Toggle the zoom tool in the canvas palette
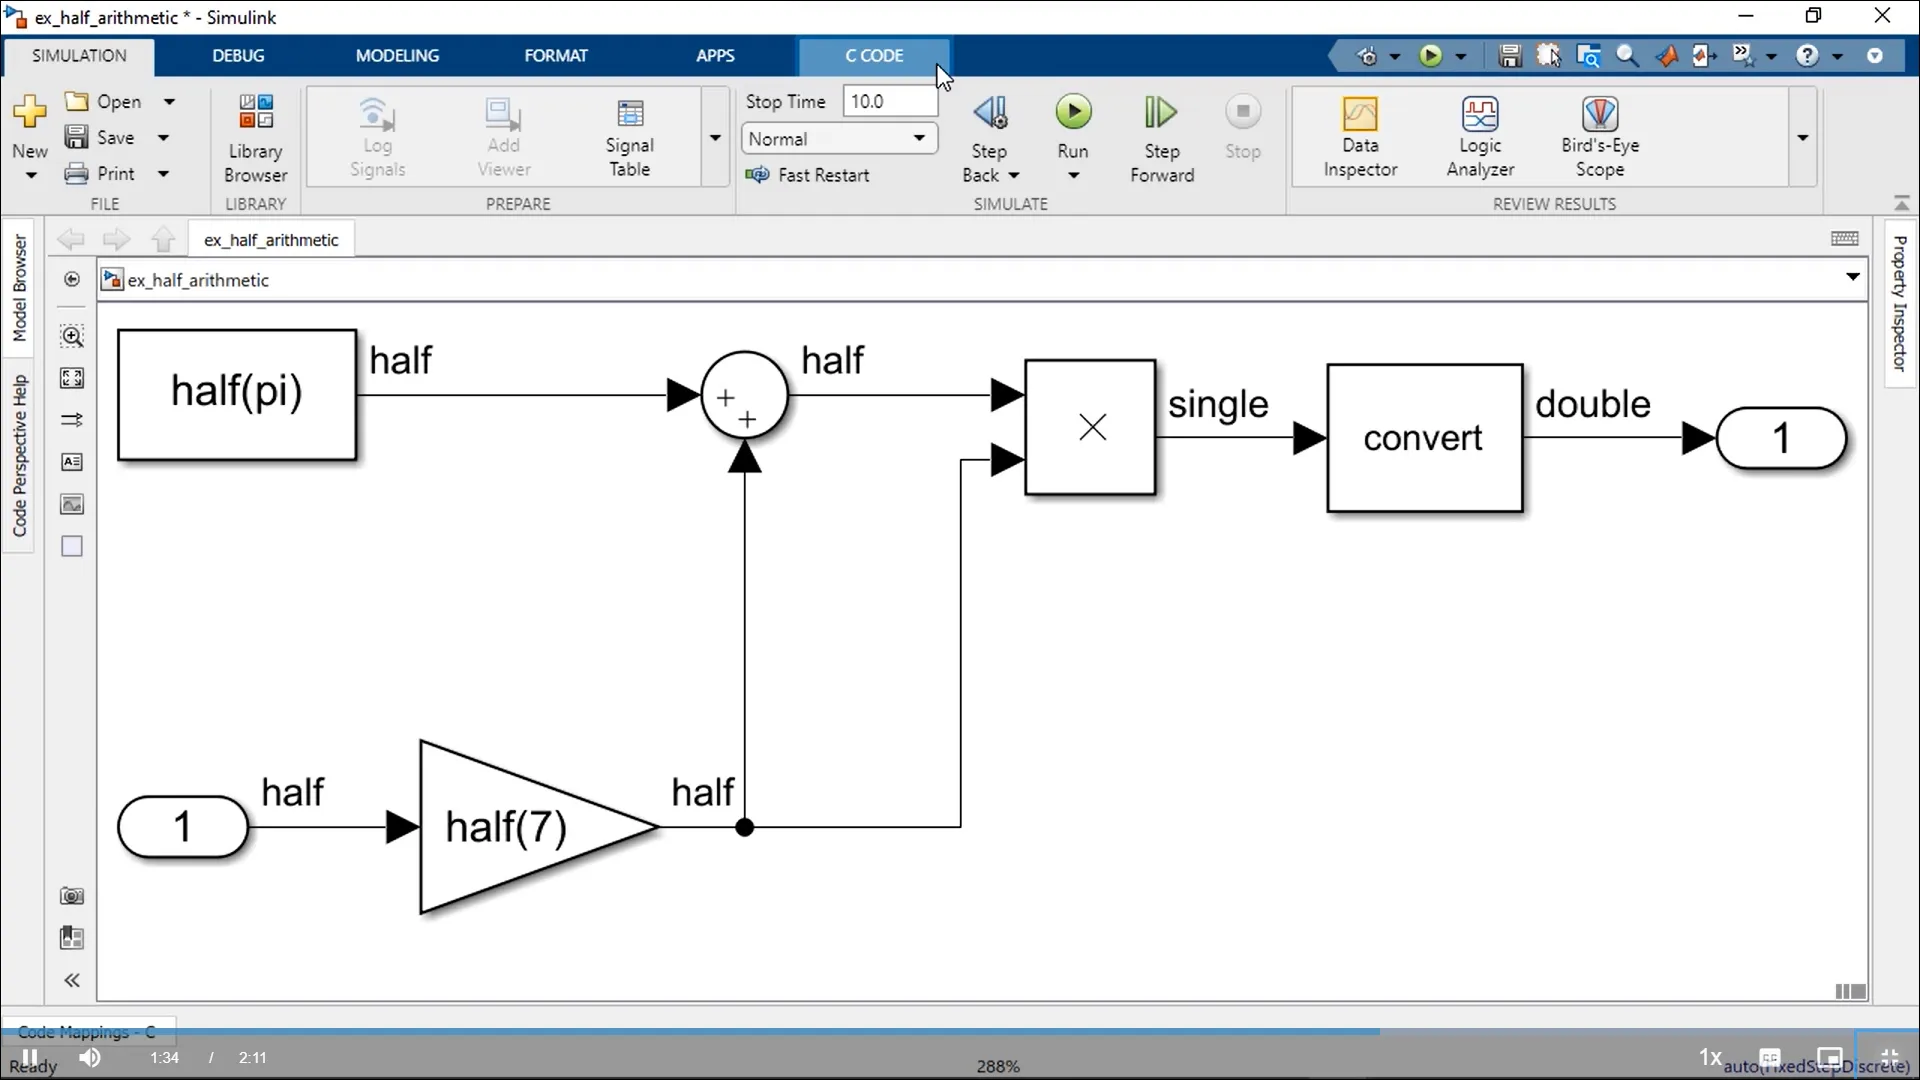The height and width of the screenshot is (1080, 1920). (71, 337)
